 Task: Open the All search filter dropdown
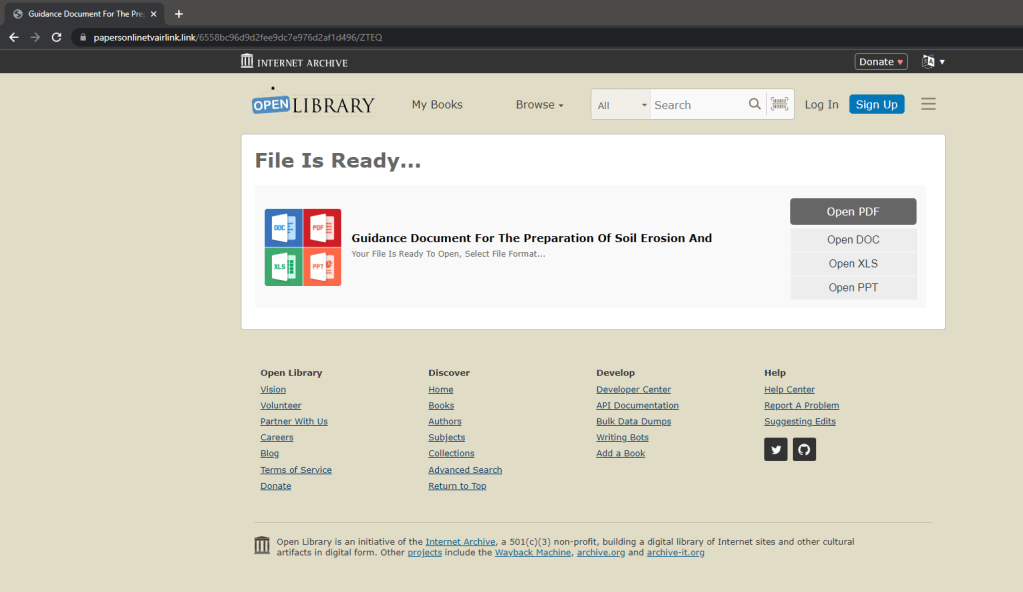(x=622, y=105)
